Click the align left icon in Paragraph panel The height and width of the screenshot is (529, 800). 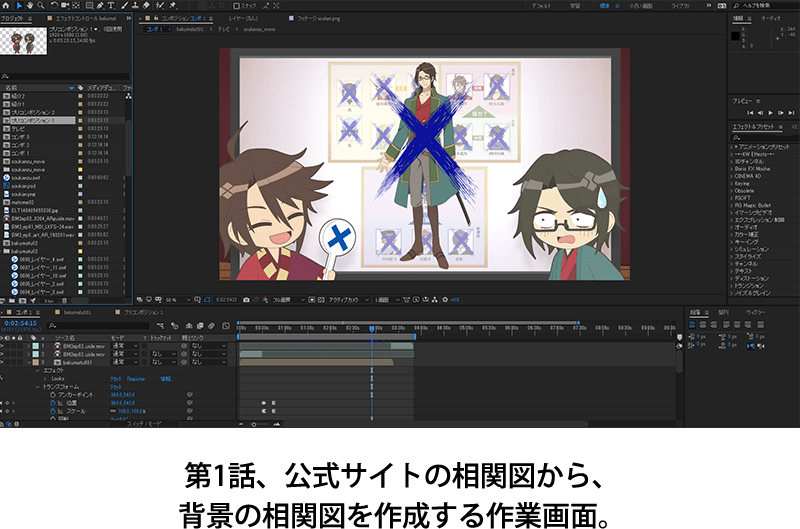[x=692, y=325]
